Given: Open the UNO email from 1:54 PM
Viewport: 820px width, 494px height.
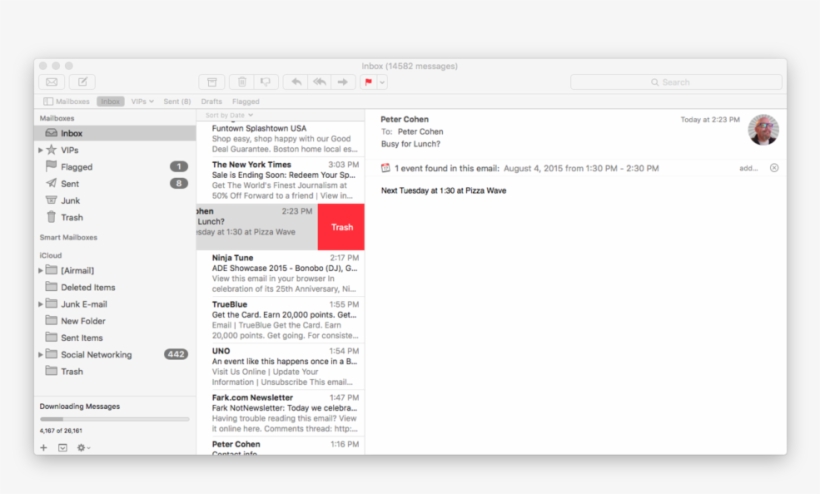Looking at the screenshot, I should tap(281, 366).
